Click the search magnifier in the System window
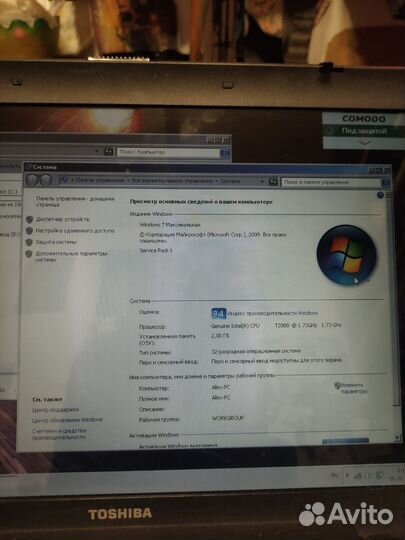The width and height of the screenshot is (405, 540). [386, 184]
